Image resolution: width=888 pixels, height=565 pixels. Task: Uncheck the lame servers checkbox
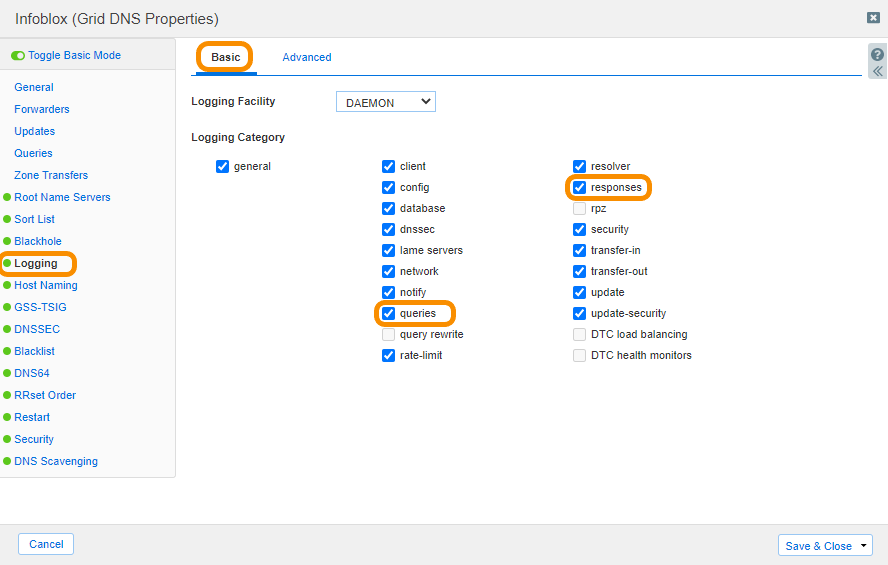(388, 250)
